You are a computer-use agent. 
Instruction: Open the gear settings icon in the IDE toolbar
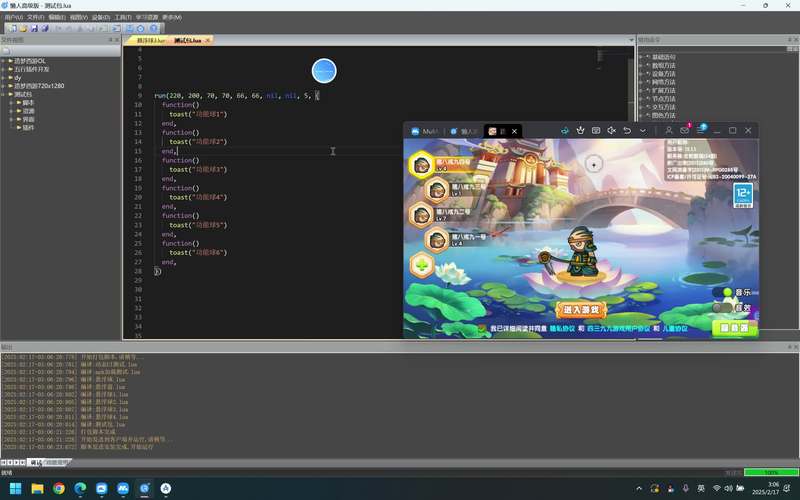pos(141,29)
